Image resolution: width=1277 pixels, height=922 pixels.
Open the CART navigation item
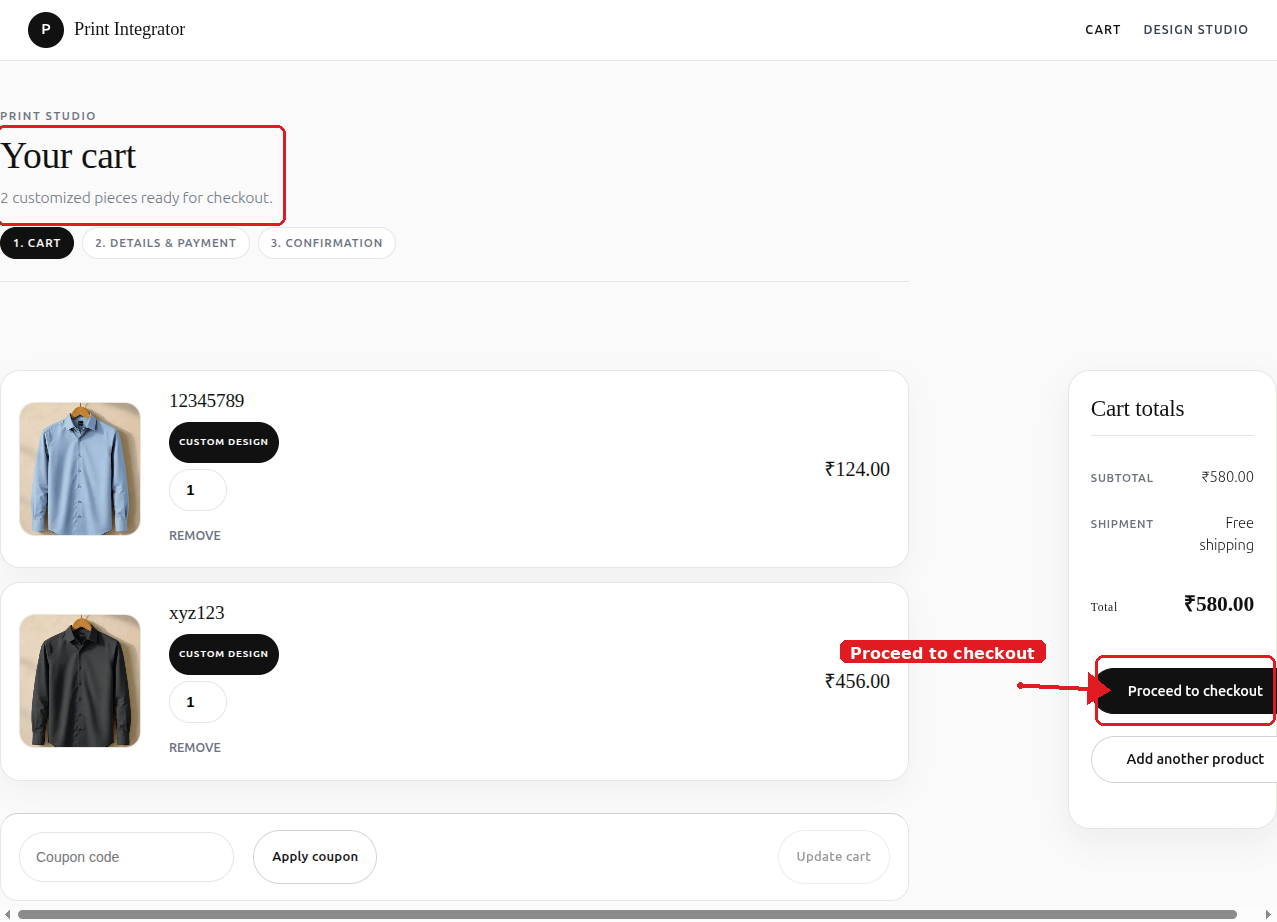tap(1103, 30)
